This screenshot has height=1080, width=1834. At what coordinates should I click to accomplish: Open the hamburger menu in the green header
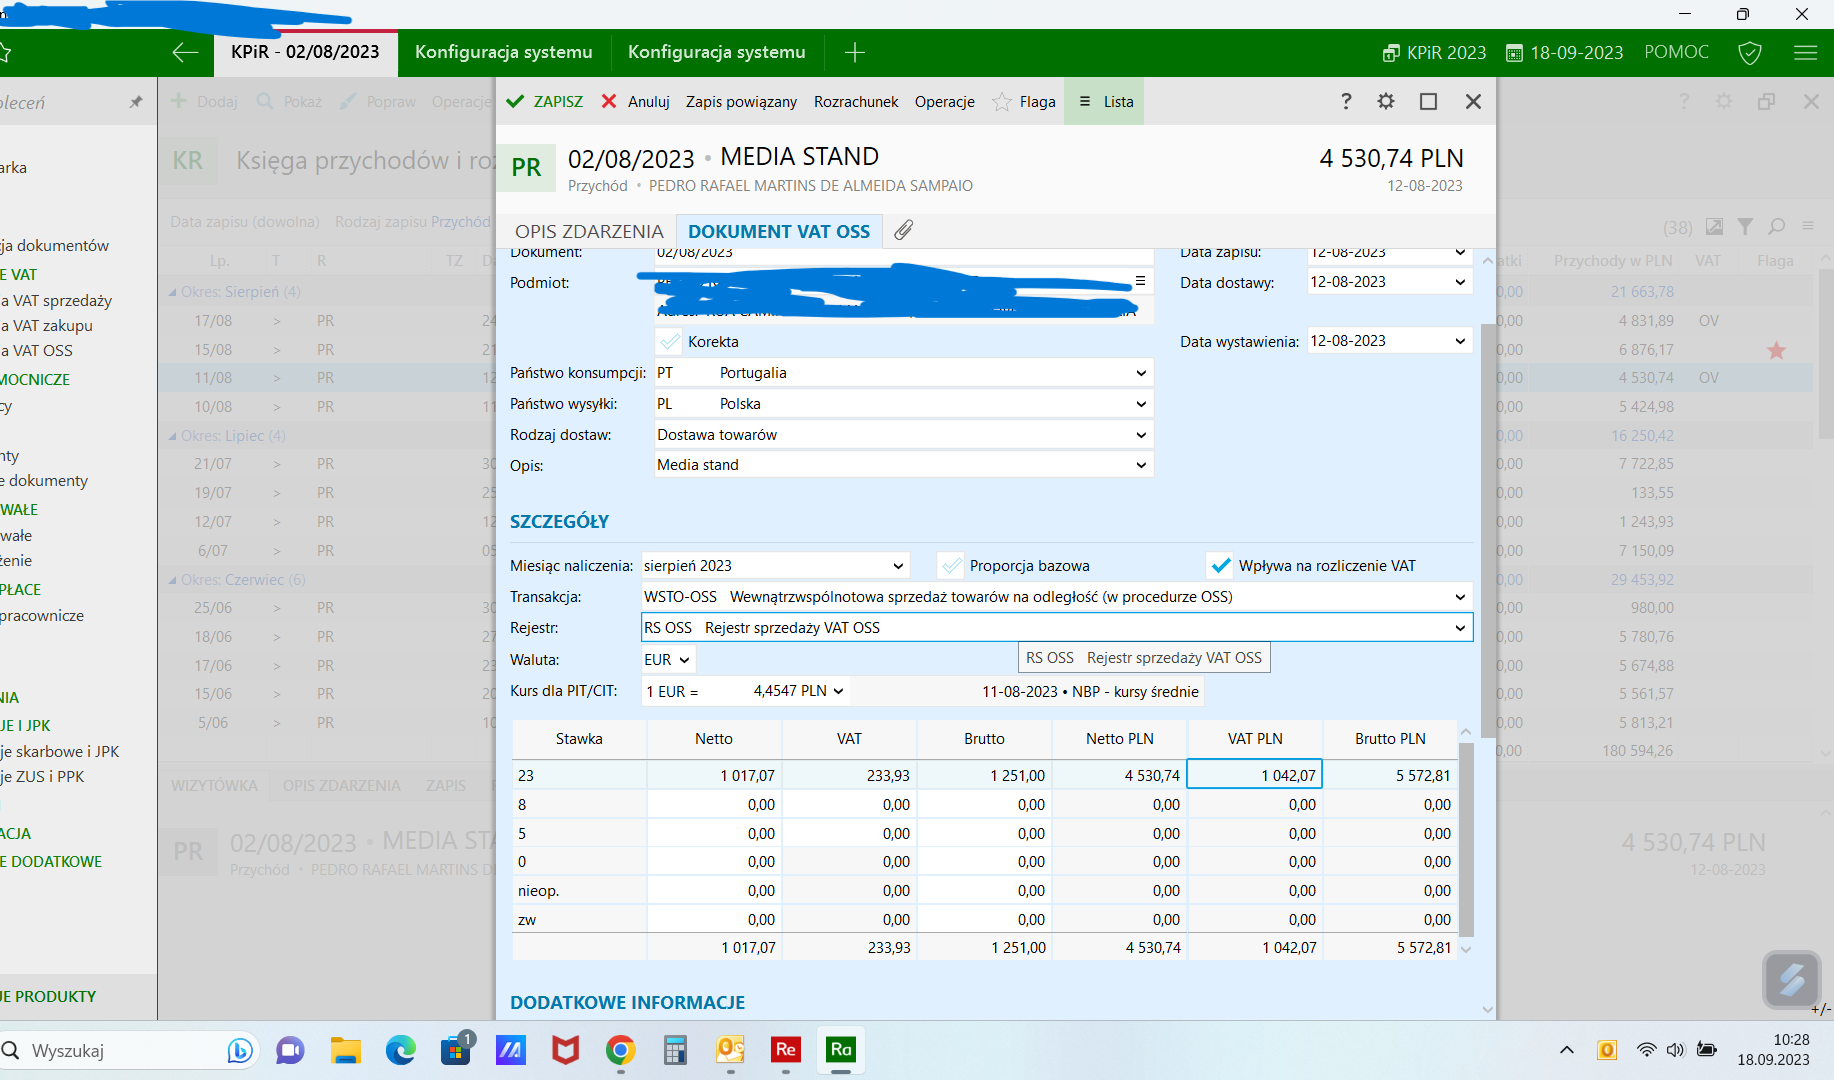pos(1805,52)
